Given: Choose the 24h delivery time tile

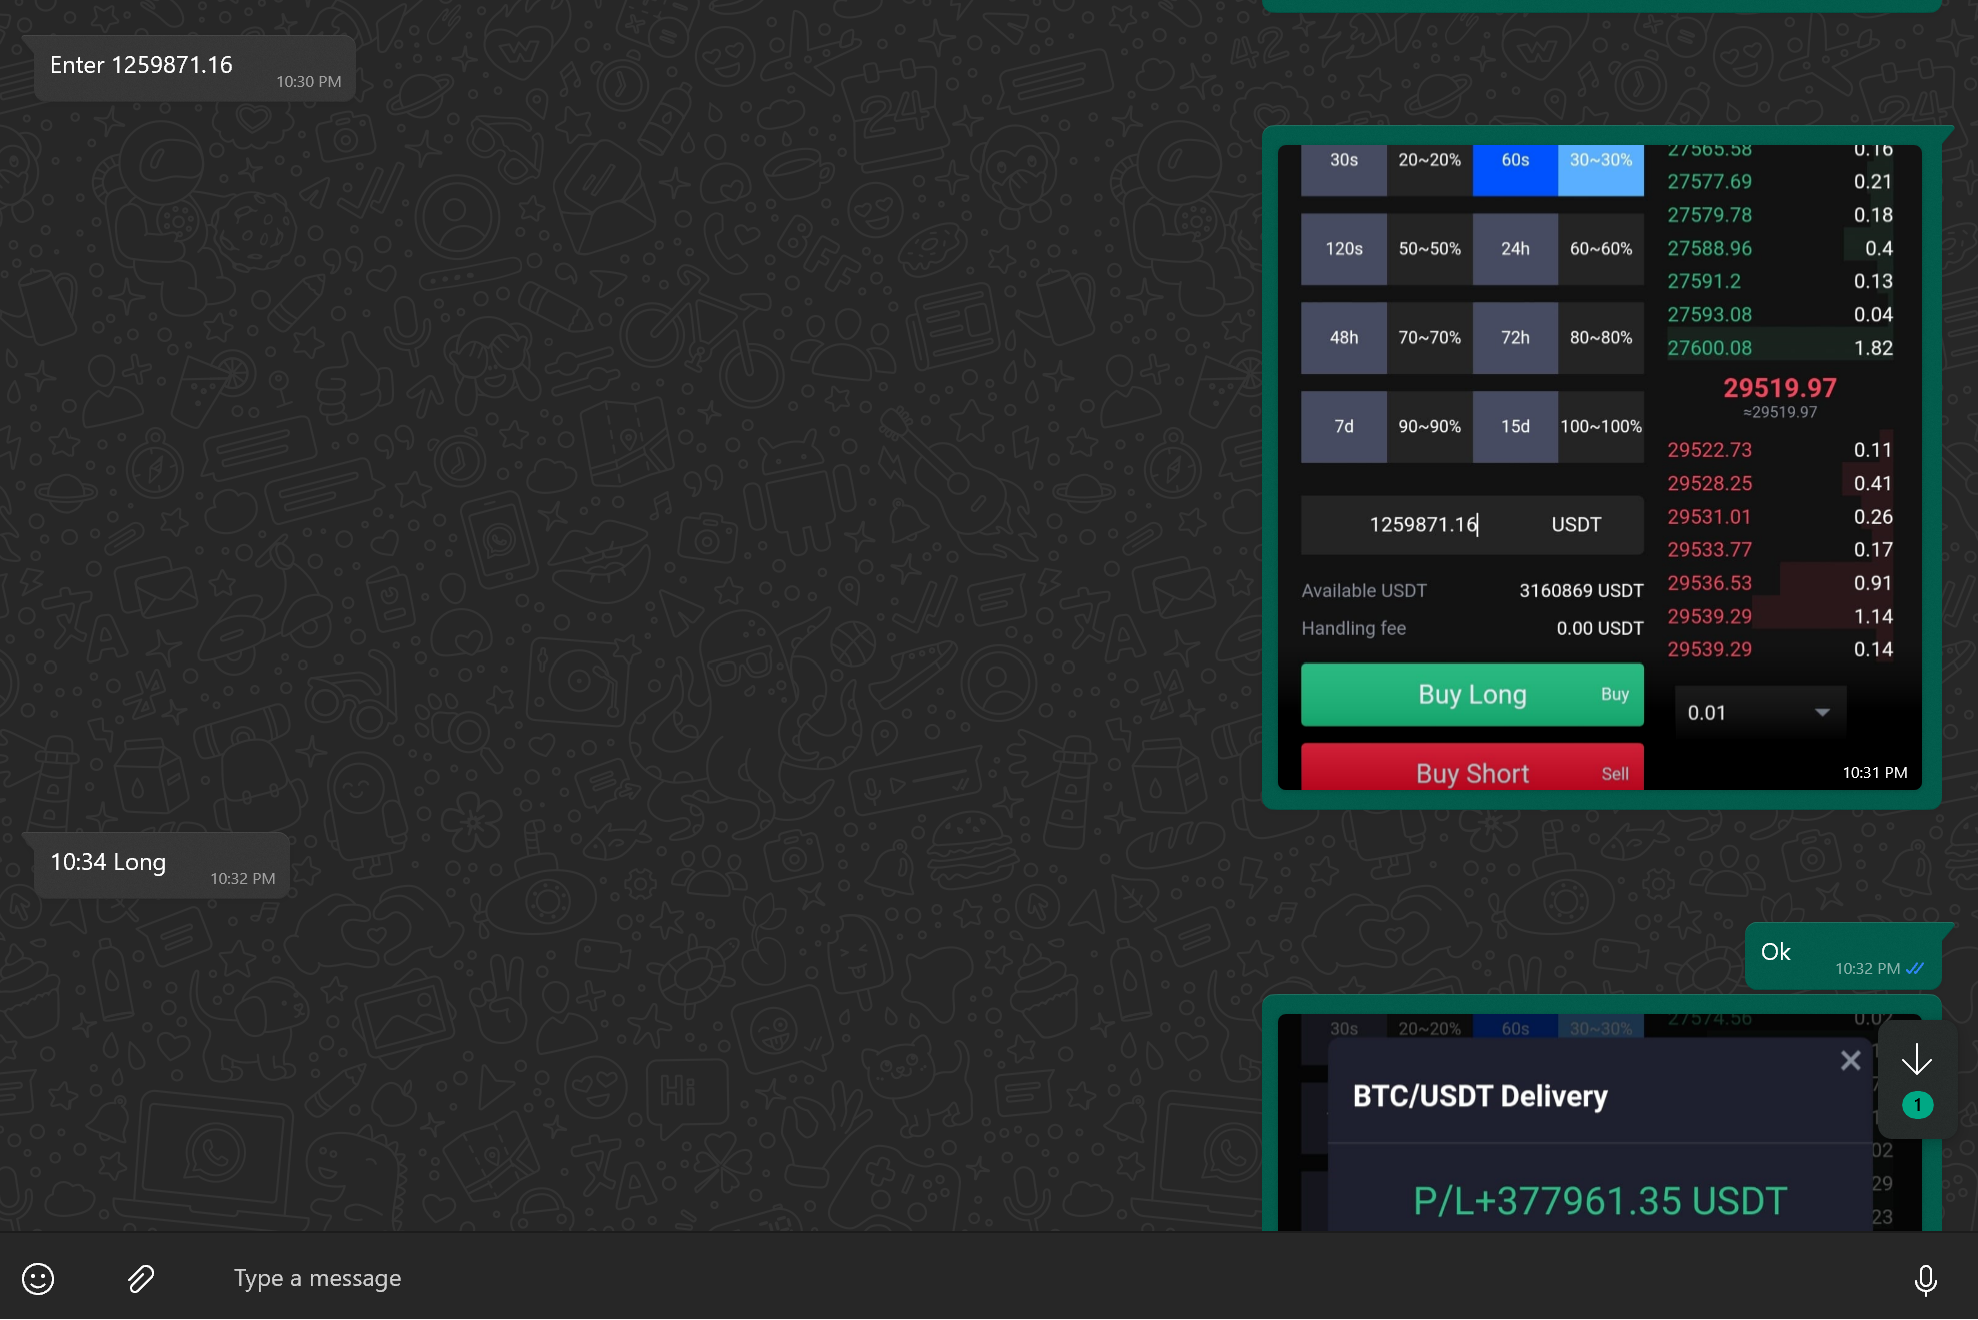Looking at the screenshot, I should (1514, 249).
